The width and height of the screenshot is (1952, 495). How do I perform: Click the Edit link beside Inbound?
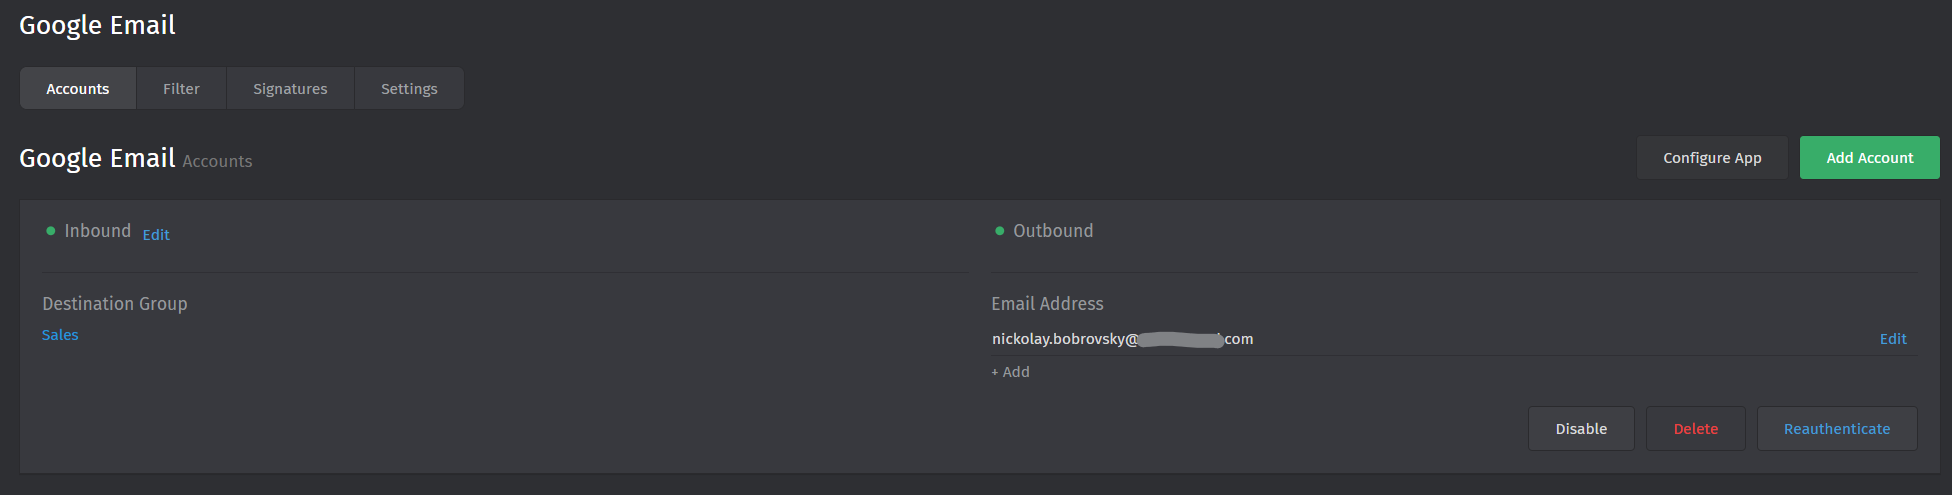[x=156, y=235]
